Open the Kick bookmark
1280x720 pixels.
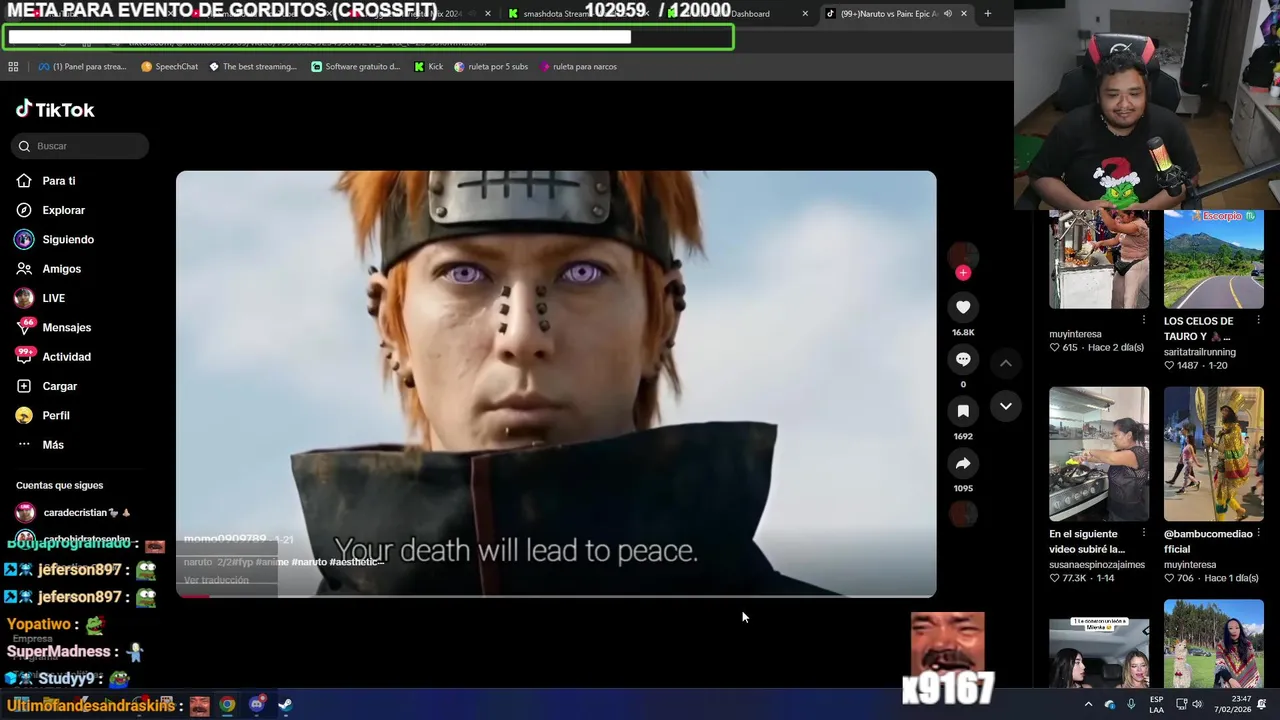(x=428, y=67)
